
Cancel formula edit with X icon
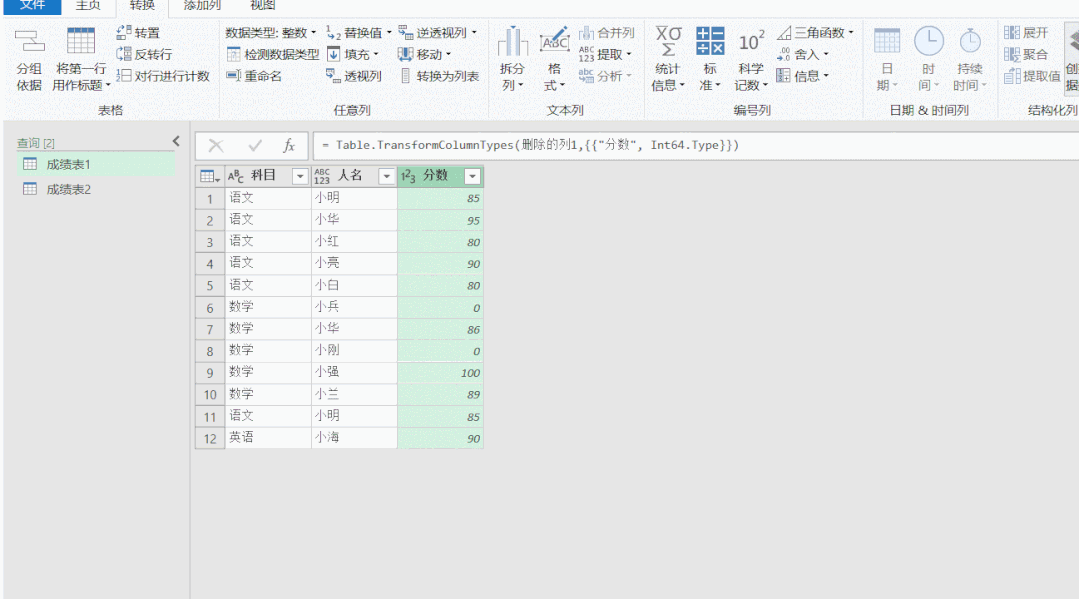tap(216, 145)
